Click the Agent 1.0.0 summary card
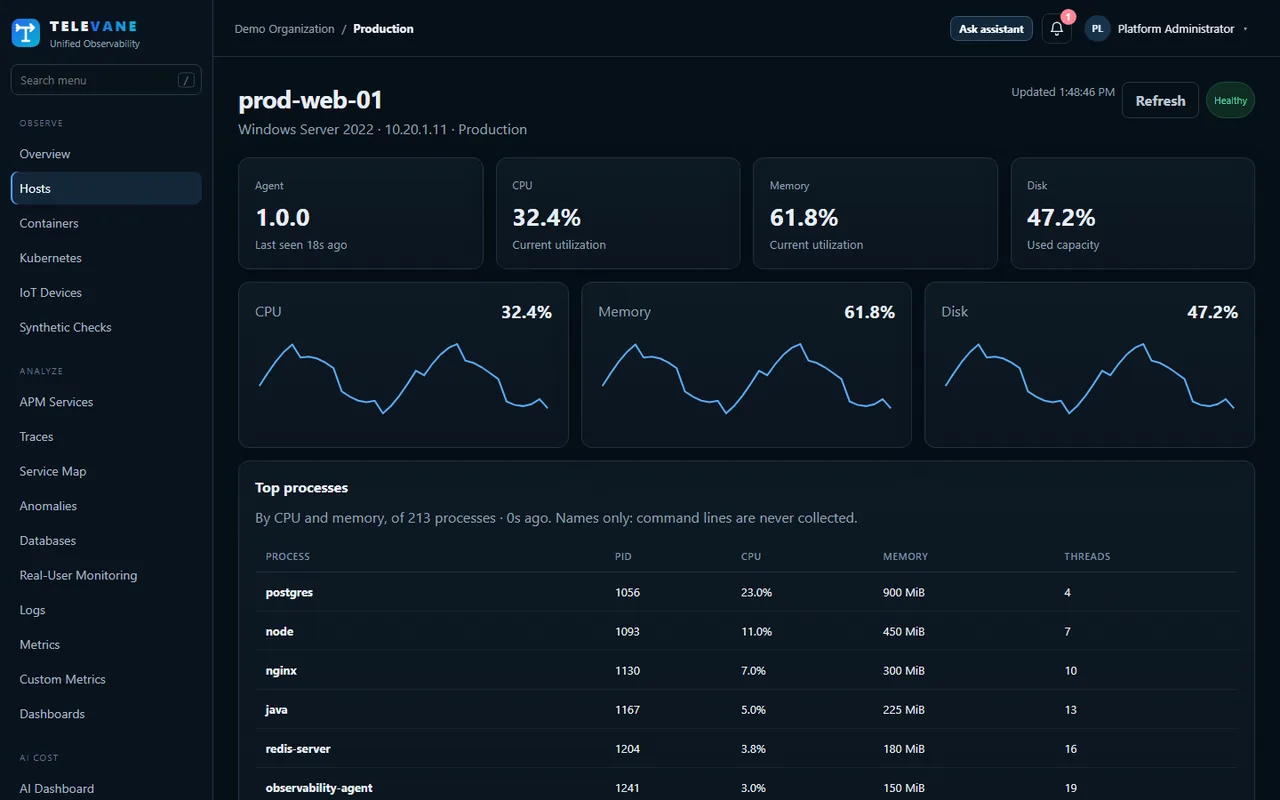The image size is (1280, 800). click(361, 213)
